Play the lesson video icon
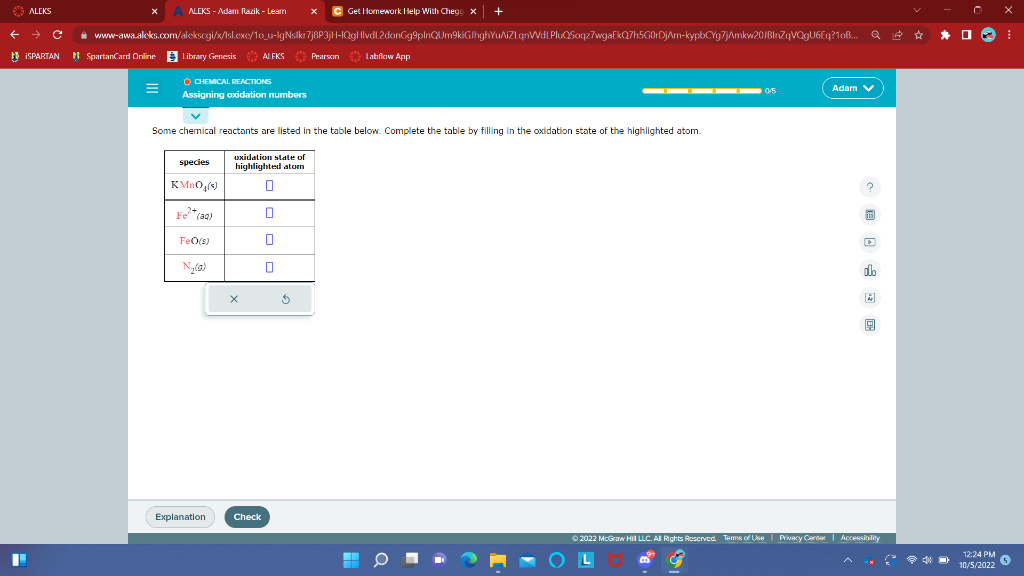This screenshot has width=1024, height=576. [870, 241]
